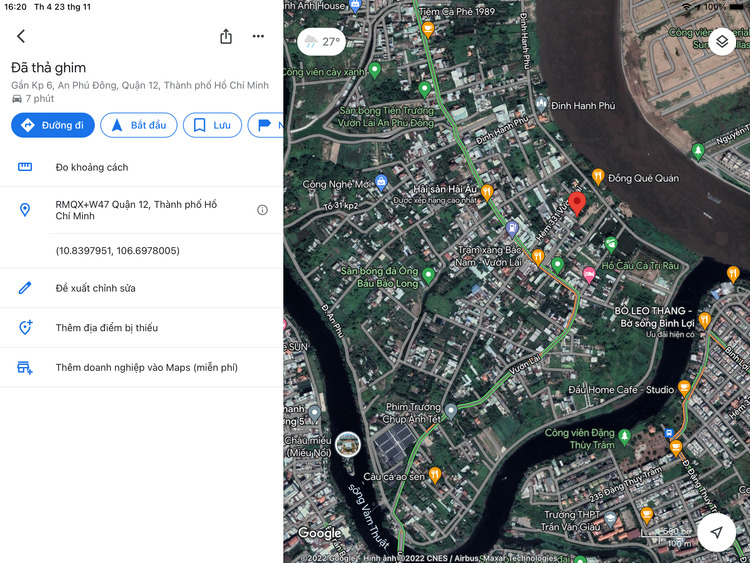Tap Sân bóng đá Ông Bầu Bảo Long marker
The height and width of the screenshot is (563, 750).
[x=429, y=275]
